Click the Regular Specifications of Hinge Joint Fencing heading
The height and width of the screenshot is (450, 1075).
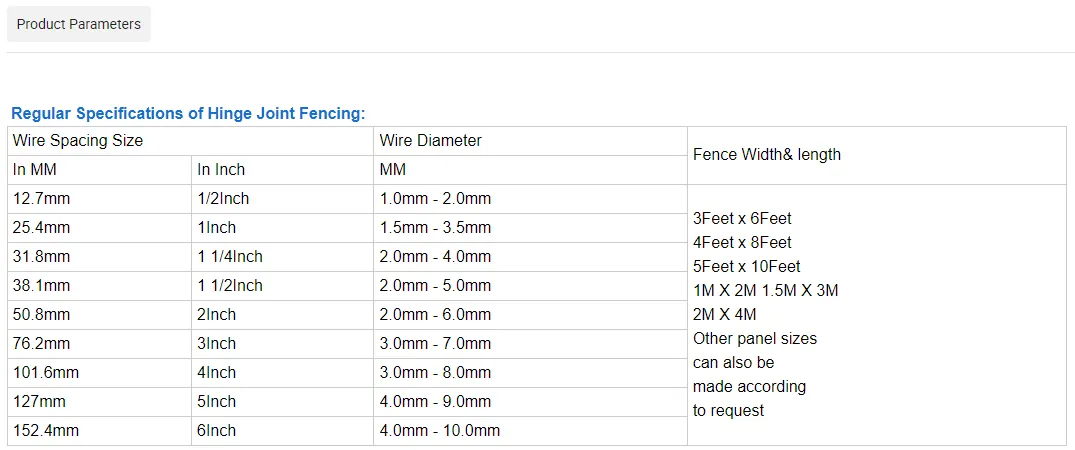click(x=188, y=113)
